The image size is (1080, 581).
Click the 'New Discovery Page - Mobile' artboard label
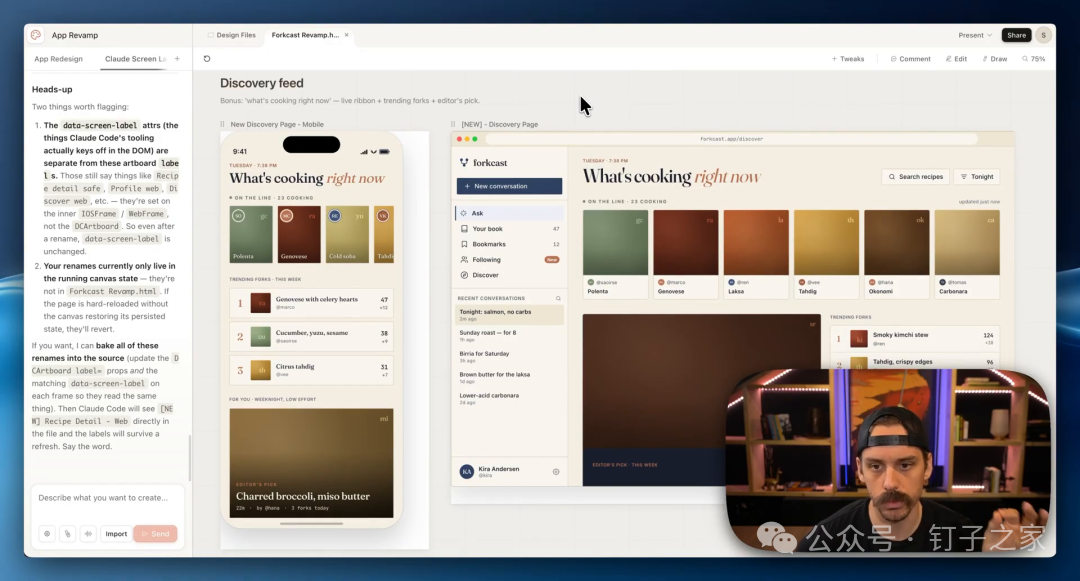(277, 125)
